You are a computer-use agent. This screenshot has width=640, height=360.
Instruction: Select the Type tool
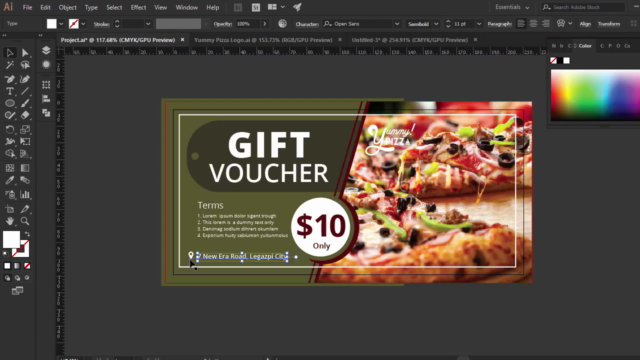10,91
